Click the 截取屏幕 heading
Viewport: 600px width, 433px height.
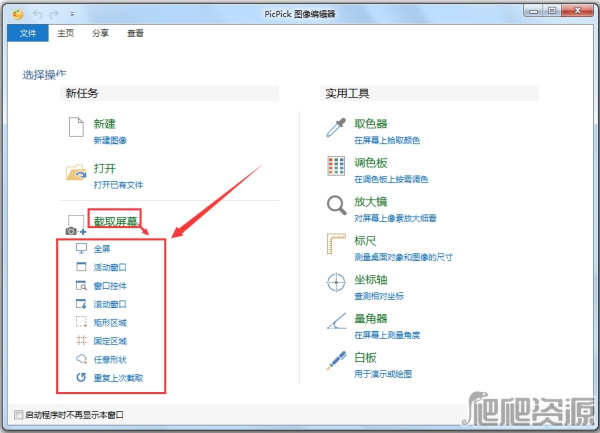pyautogui.click(x=116, y=221)
